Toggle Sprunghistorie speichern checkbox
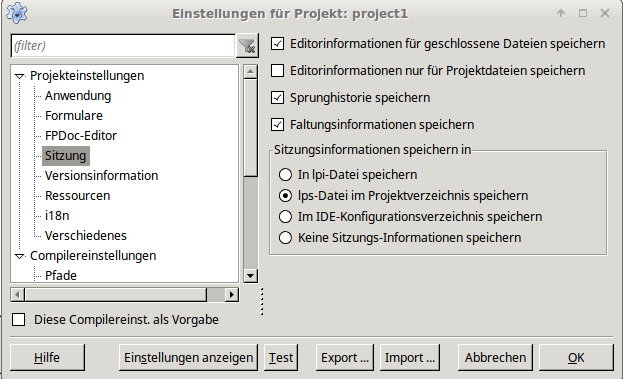The height and width of the screenshot is (379, 623). (x=277, y=98)
